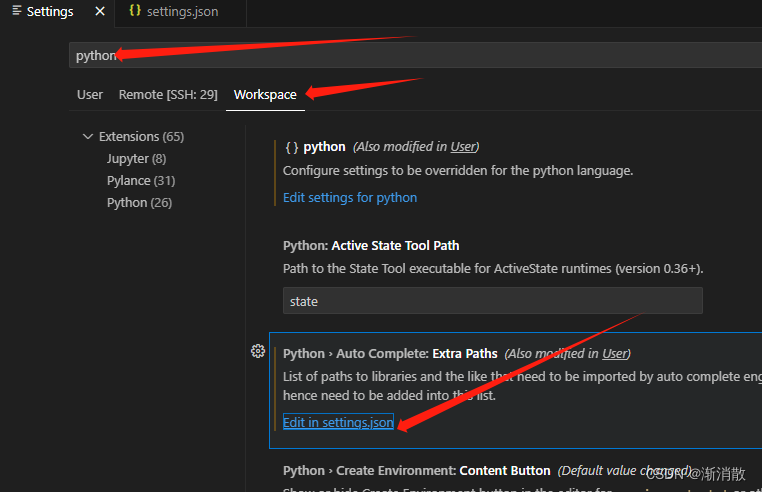The image size is (762, 492).
Task: Click the State Tool executable description text
Action: (x=493, y=268)
